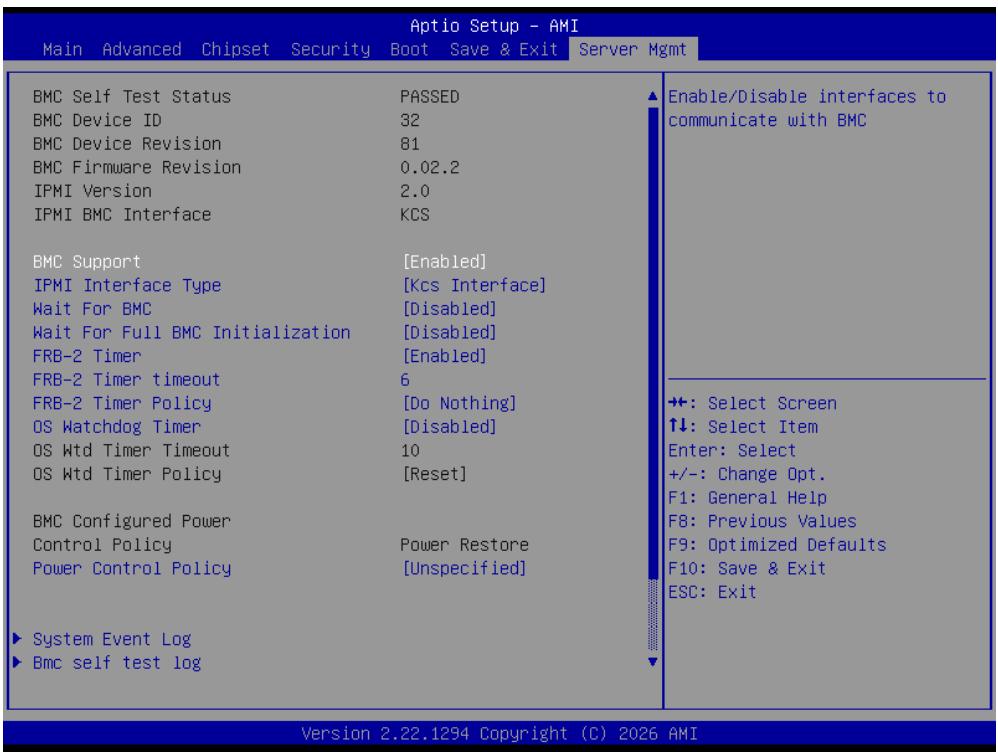Viewport: 998px width, 753px height.
Task: Switch to the Advanced tab
Action: pyautogui.click(x=141, y=49)
